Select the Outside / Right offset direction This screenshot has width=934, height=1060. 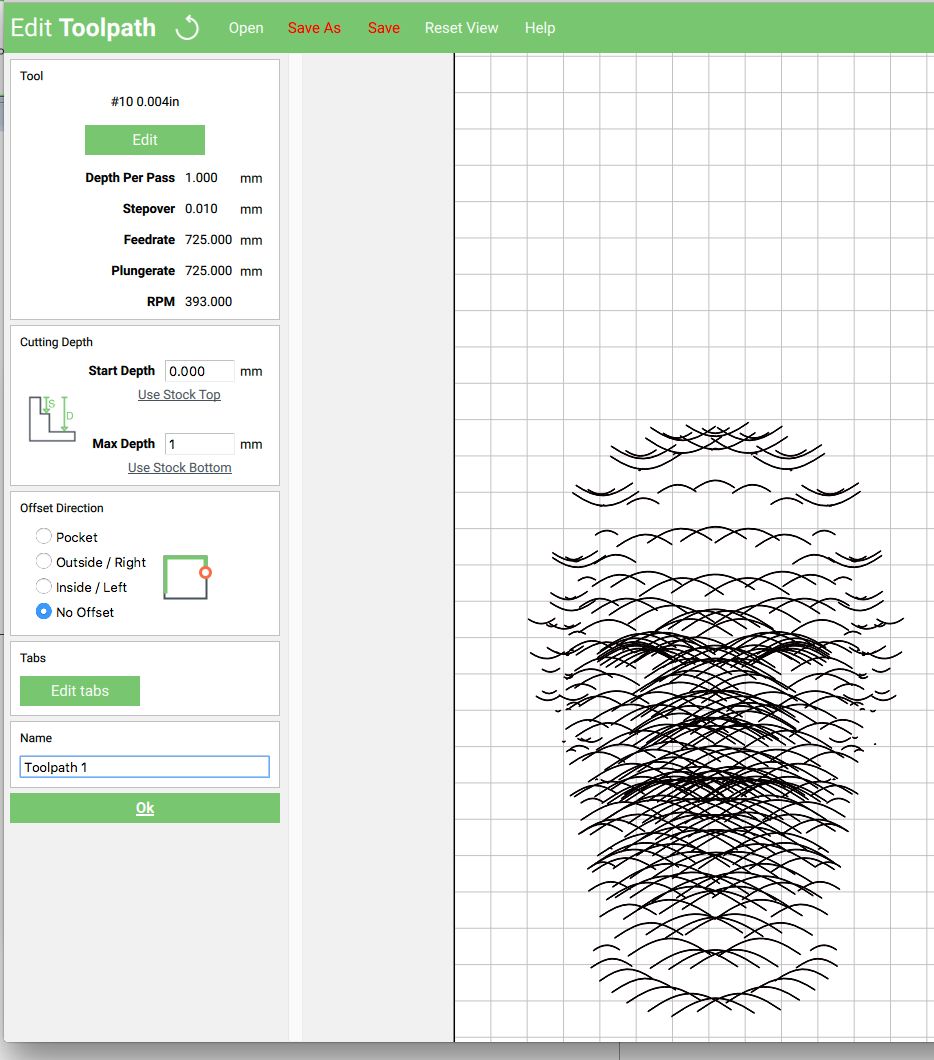tap(43, 561)
